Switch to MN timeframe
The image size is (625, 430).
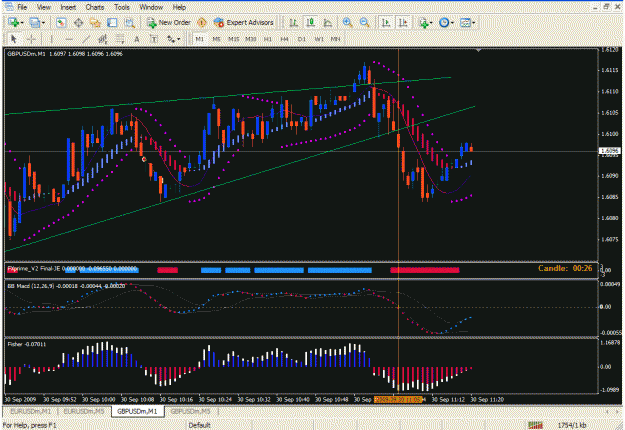336,39
